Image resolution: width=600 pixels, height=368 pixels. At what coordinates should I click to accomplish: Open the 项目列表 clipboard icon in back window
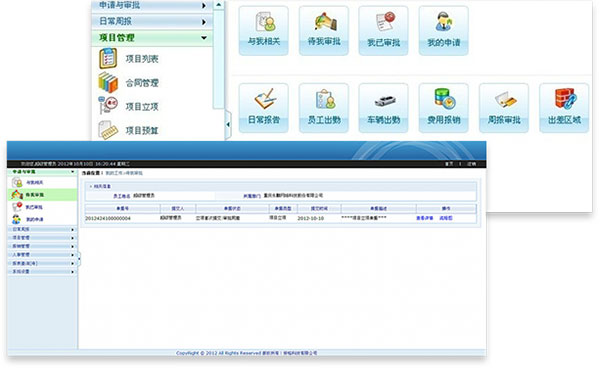pyautogui.click(x=108, y=59)
